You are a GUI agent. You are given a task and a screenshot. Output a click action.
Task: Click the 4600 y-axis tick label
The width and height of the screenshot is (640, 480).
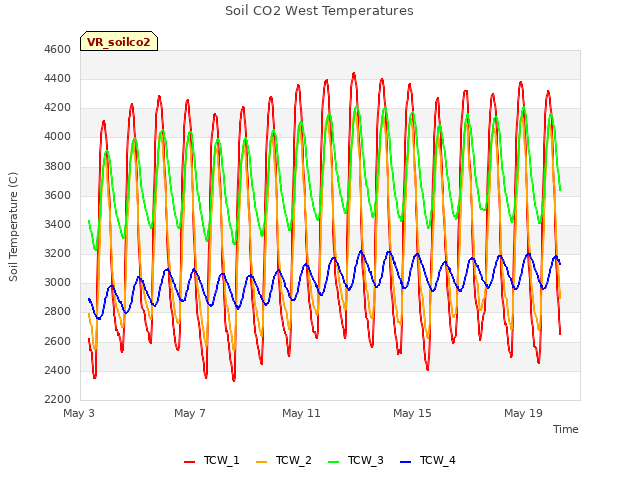[58, 49]
